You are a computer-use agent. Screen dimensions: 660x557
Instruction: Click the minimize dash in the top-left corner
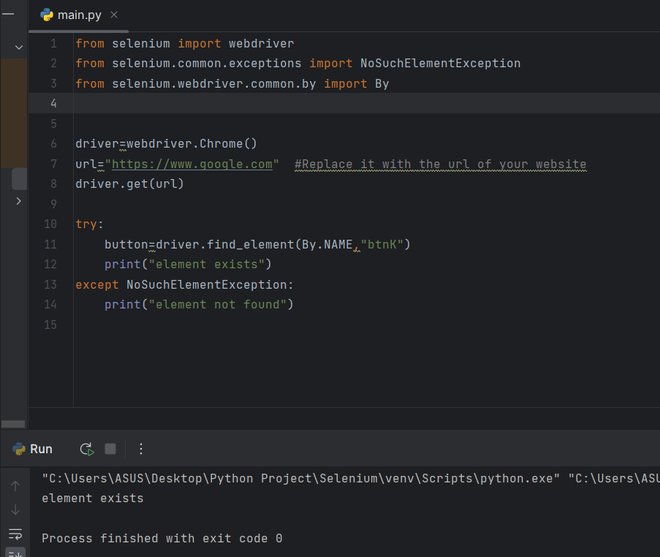[x=7, y=10]
